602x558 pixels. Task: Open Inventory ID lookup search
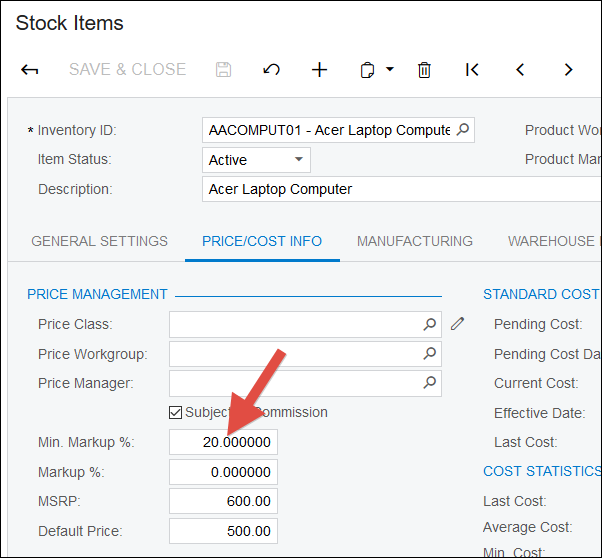tap(462, 130)
